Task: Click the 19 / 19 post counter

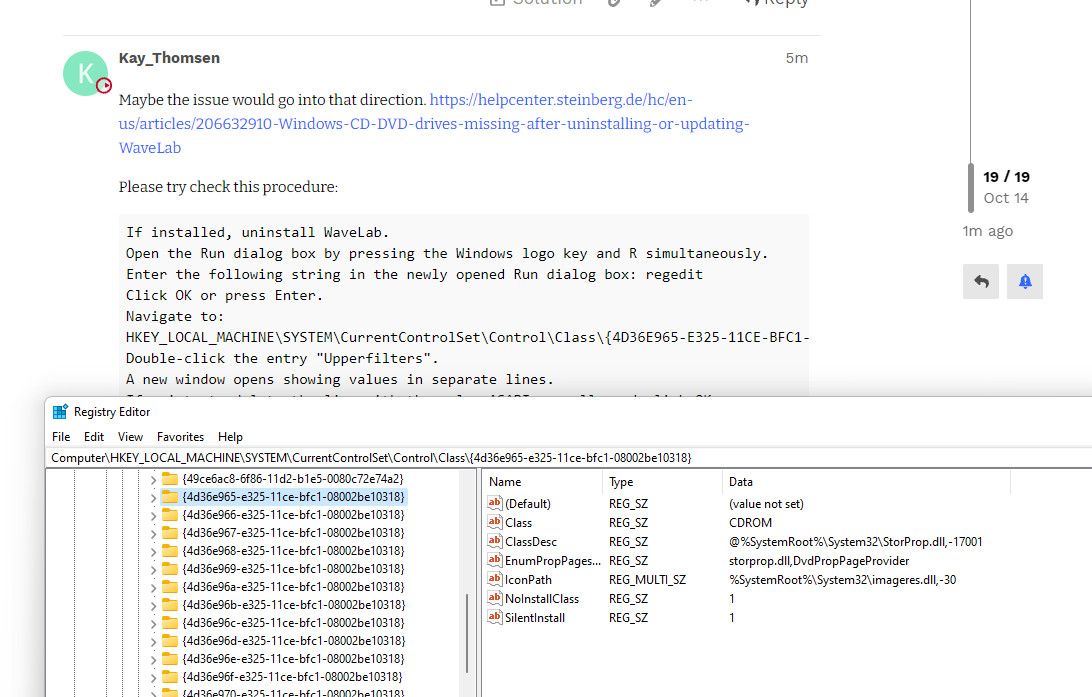Action: (x=1006, y=177)
